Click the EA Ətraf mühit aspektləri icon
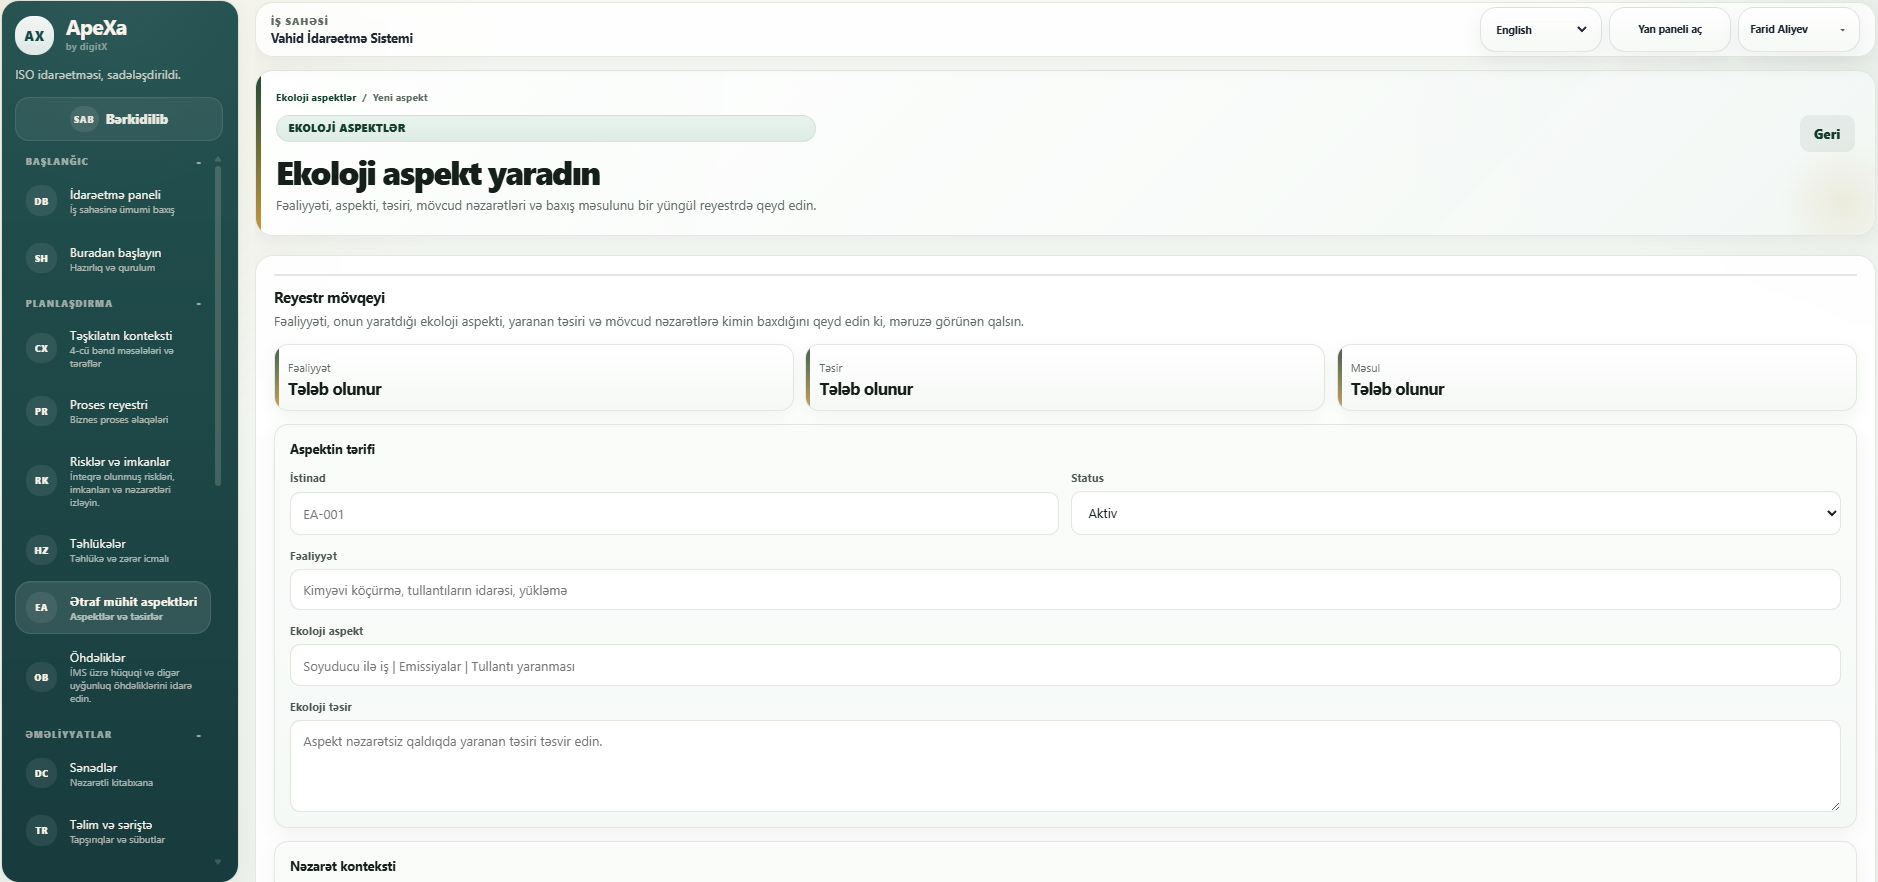 click(41, 608)
